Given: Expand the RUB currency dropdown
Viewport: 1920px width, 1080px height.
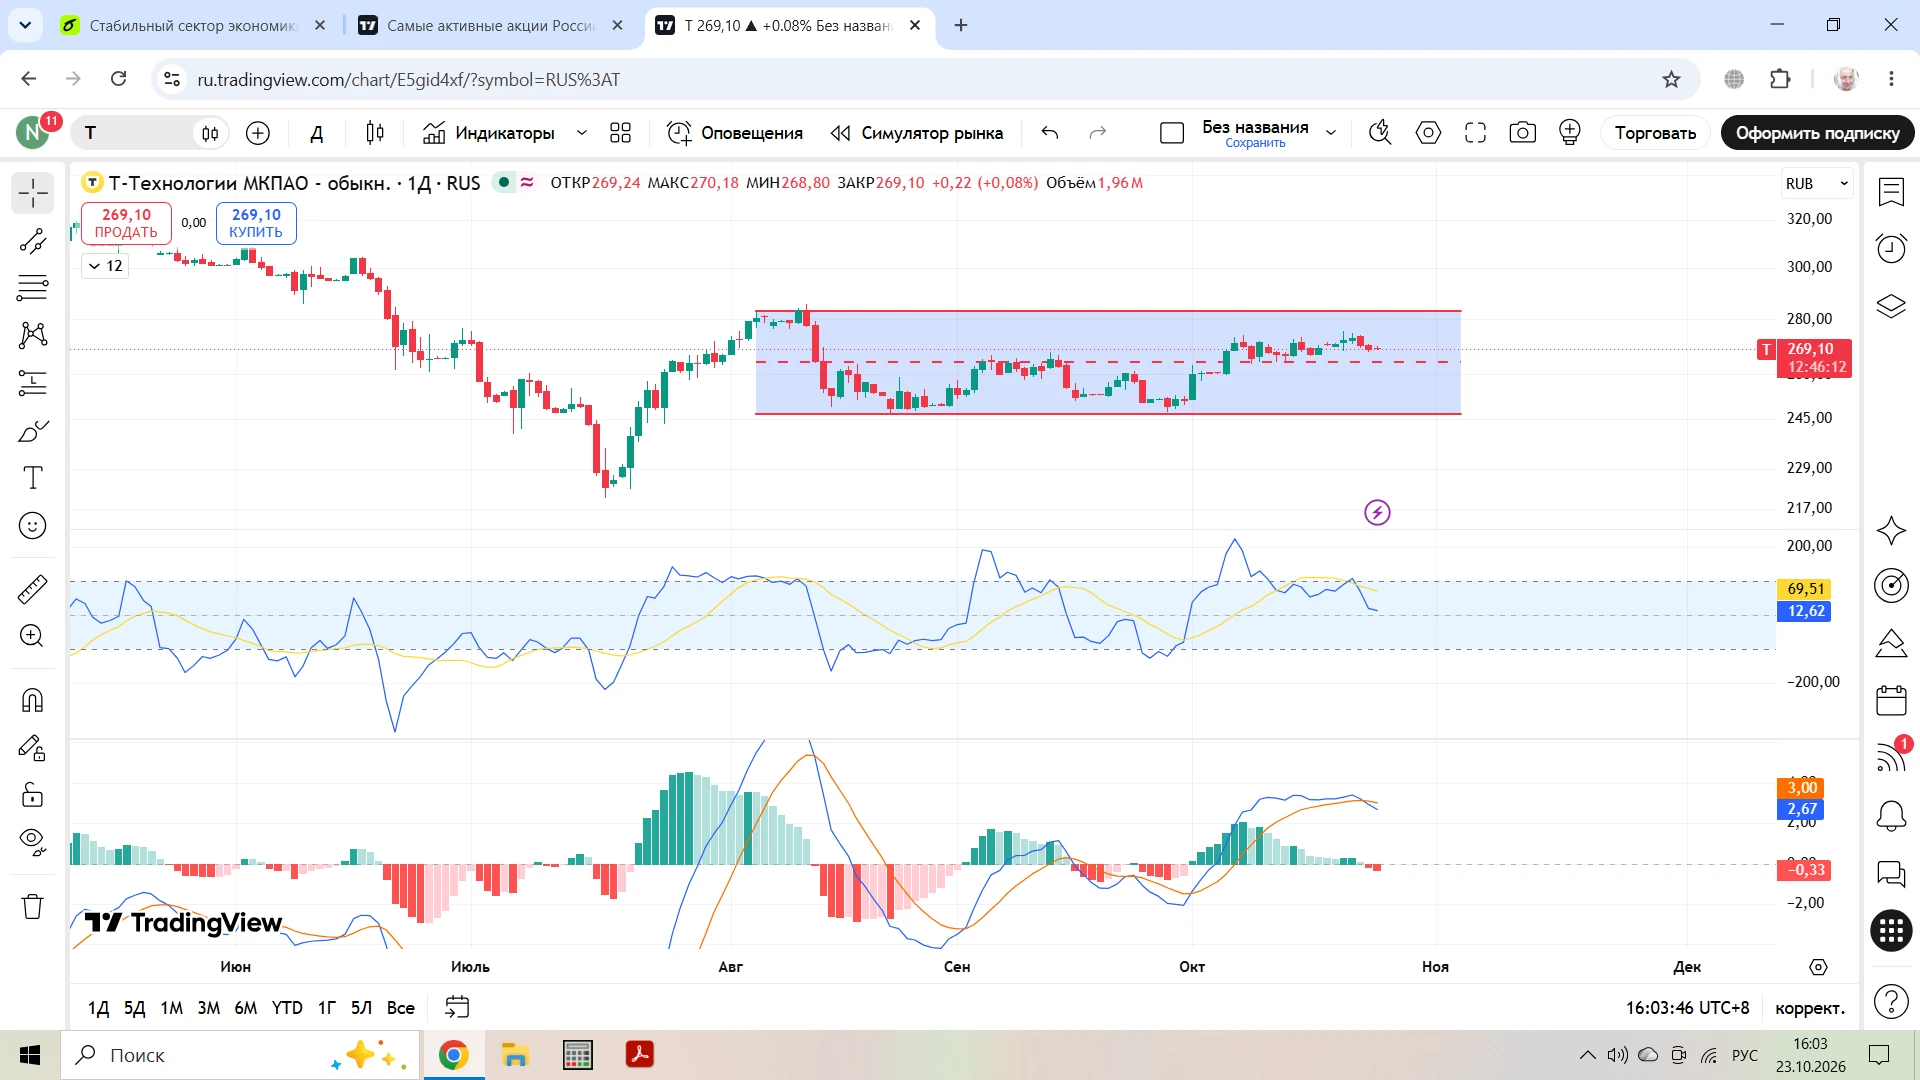Looking at the screenshot, I should click(1816, 184).
